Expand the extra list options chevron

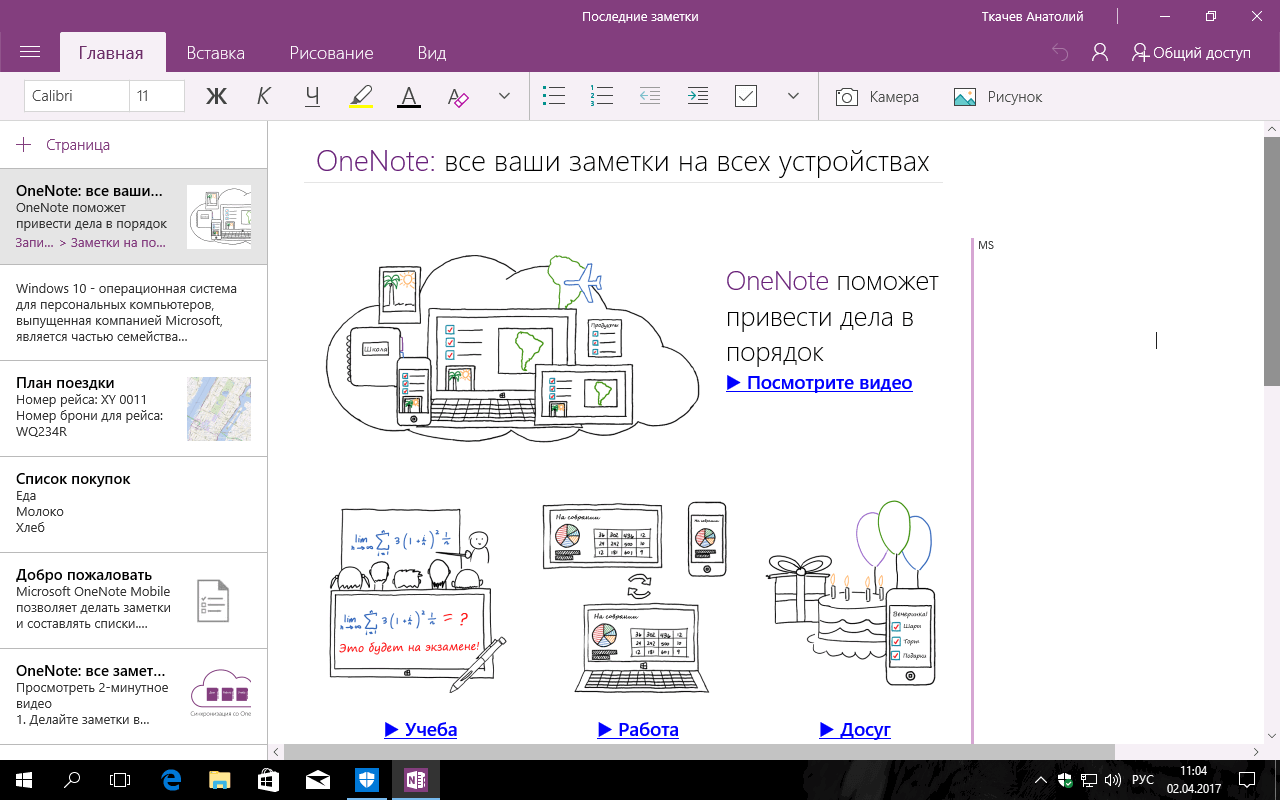793,96
